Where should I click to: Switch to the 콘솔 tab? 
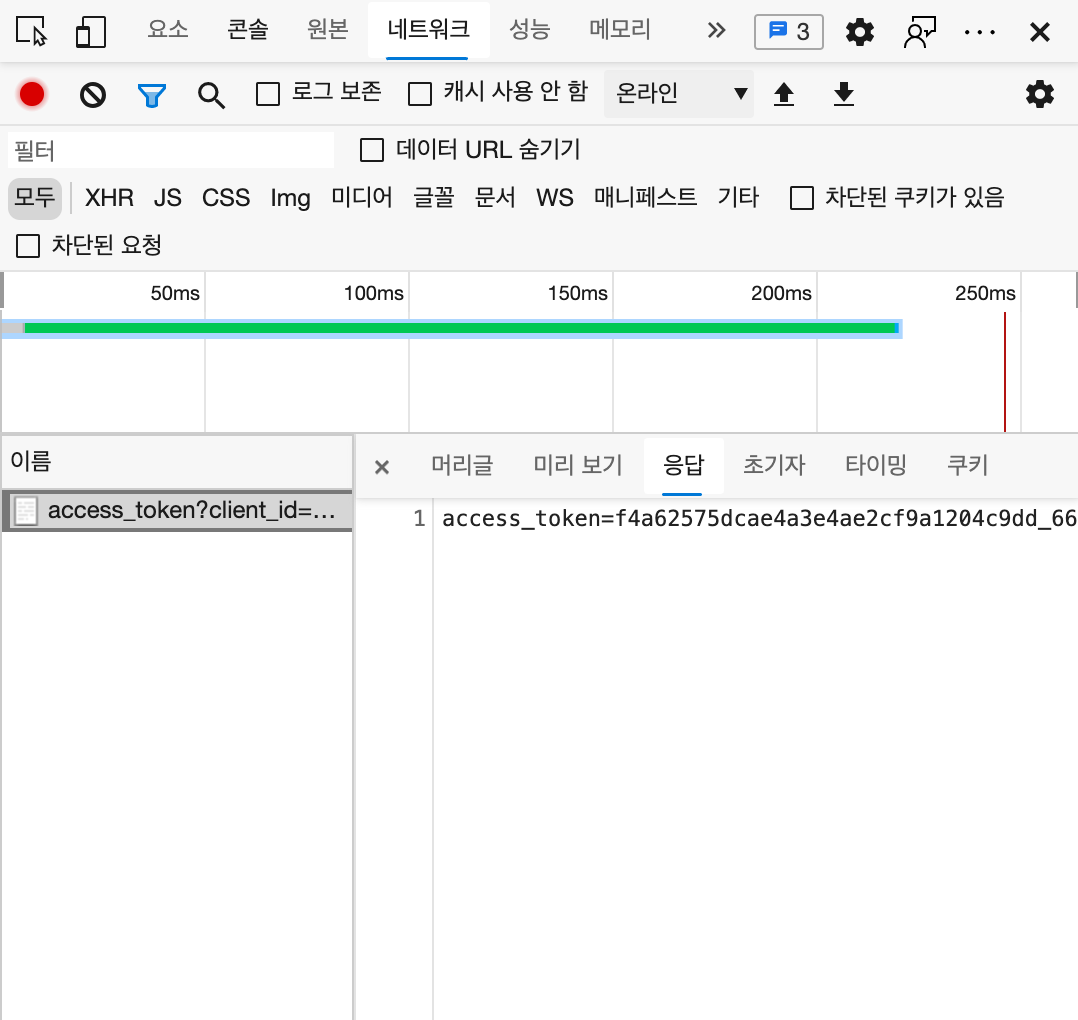click(x=248, y=30)
